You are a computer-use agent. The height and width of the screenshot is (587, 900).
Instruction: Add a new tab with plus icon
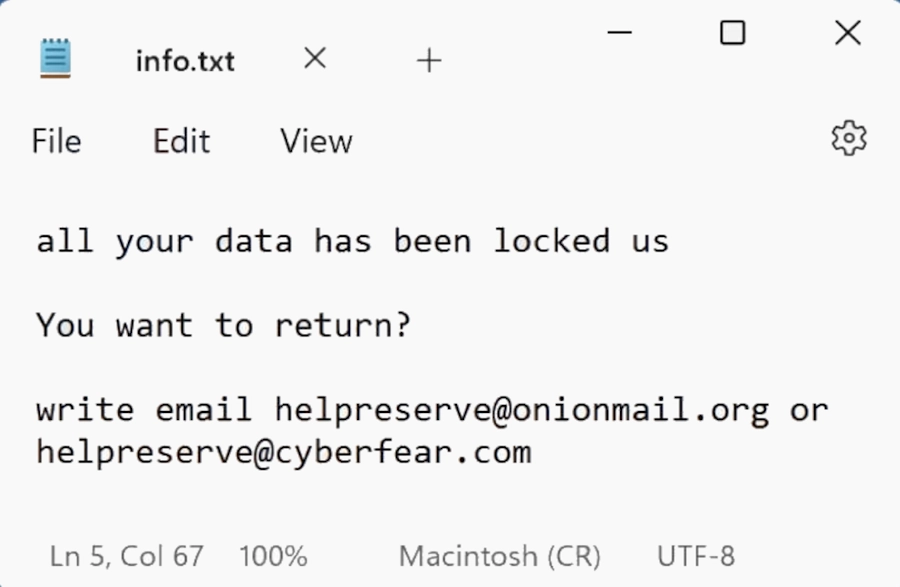(x=428, y=61)
